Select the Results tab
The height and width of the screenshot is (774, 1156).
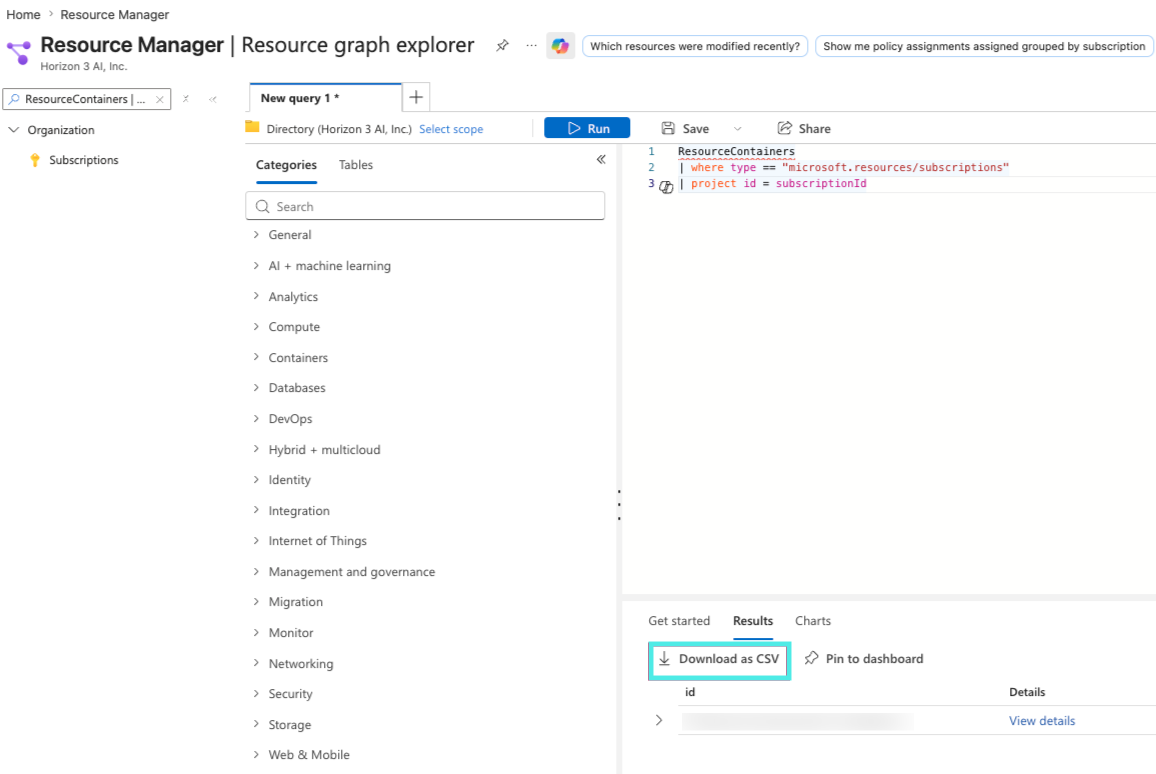click(x=753, y=621)
